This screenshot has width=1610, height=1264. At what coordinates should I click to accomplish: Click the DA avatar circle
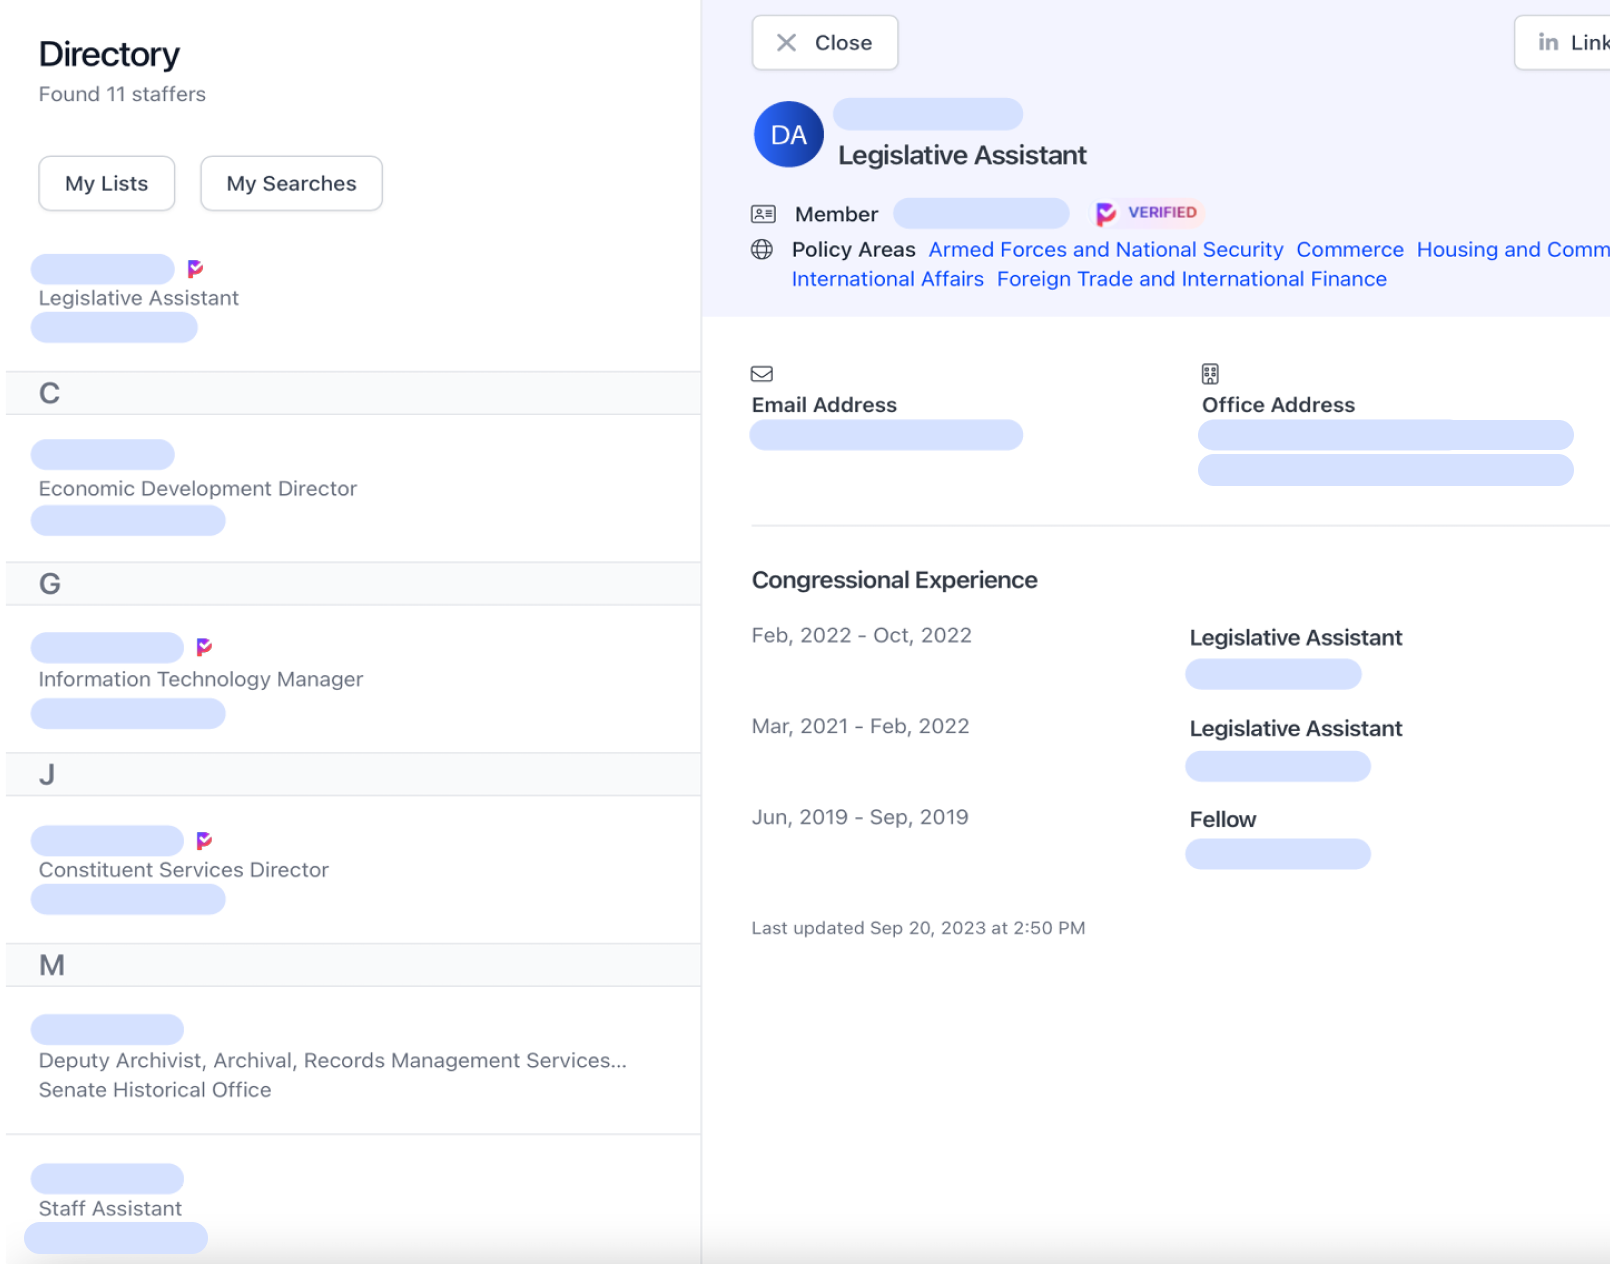[788, 135]
